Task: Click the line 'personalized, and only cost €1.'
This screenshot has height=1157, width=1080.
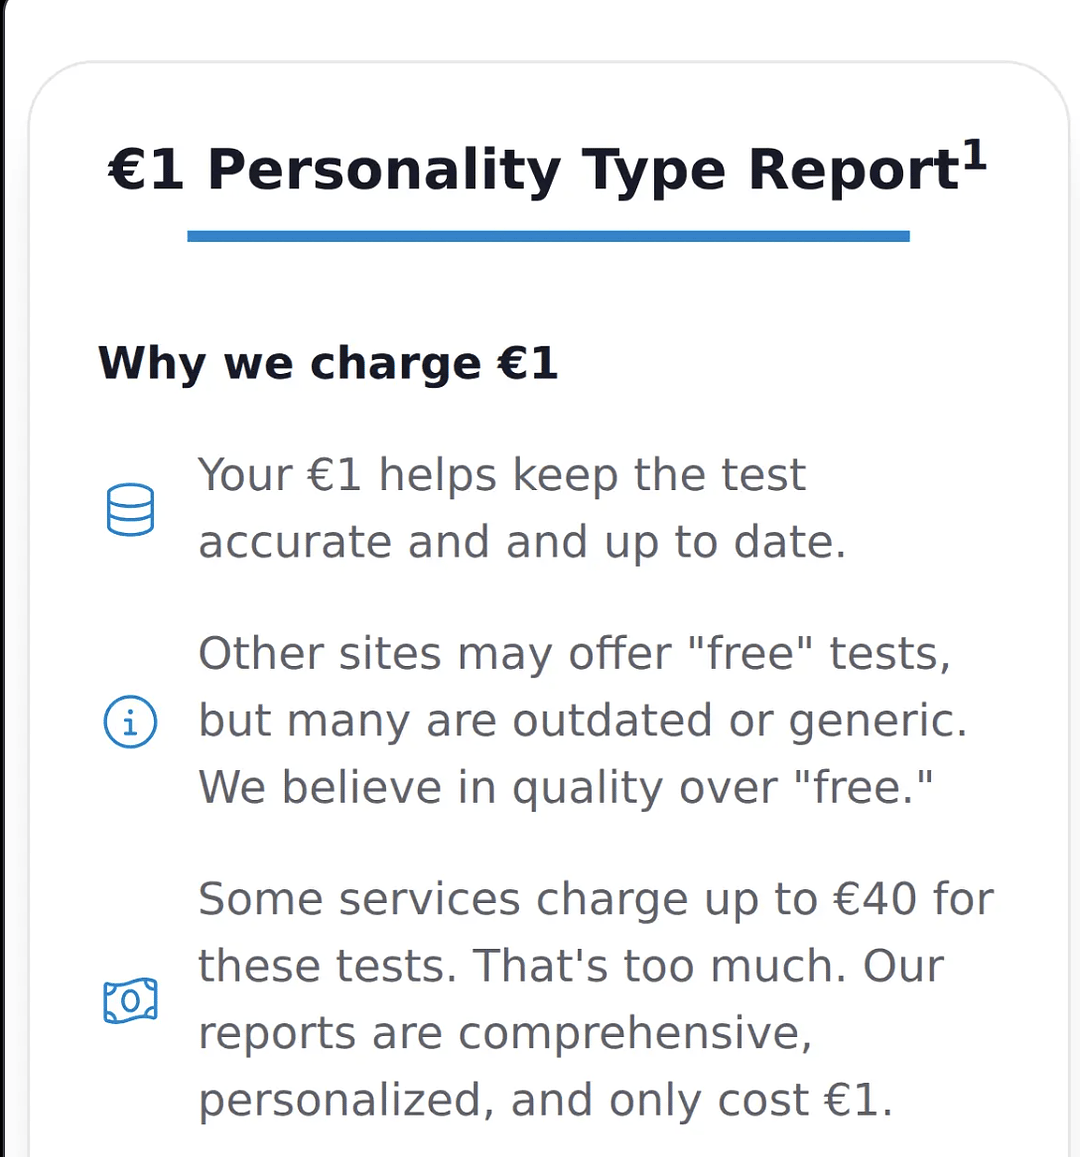Action: point(546,1101)
